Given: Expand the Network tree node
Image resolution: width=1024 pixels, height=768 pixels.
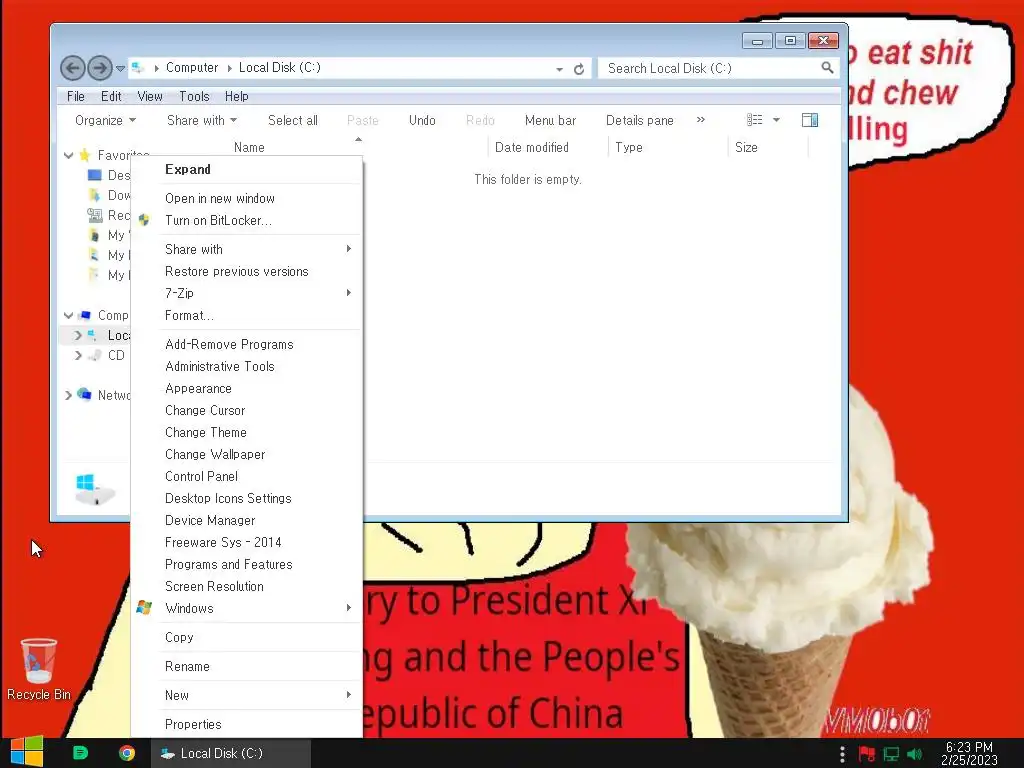Looking at the screenshot, I should (69, 395).
